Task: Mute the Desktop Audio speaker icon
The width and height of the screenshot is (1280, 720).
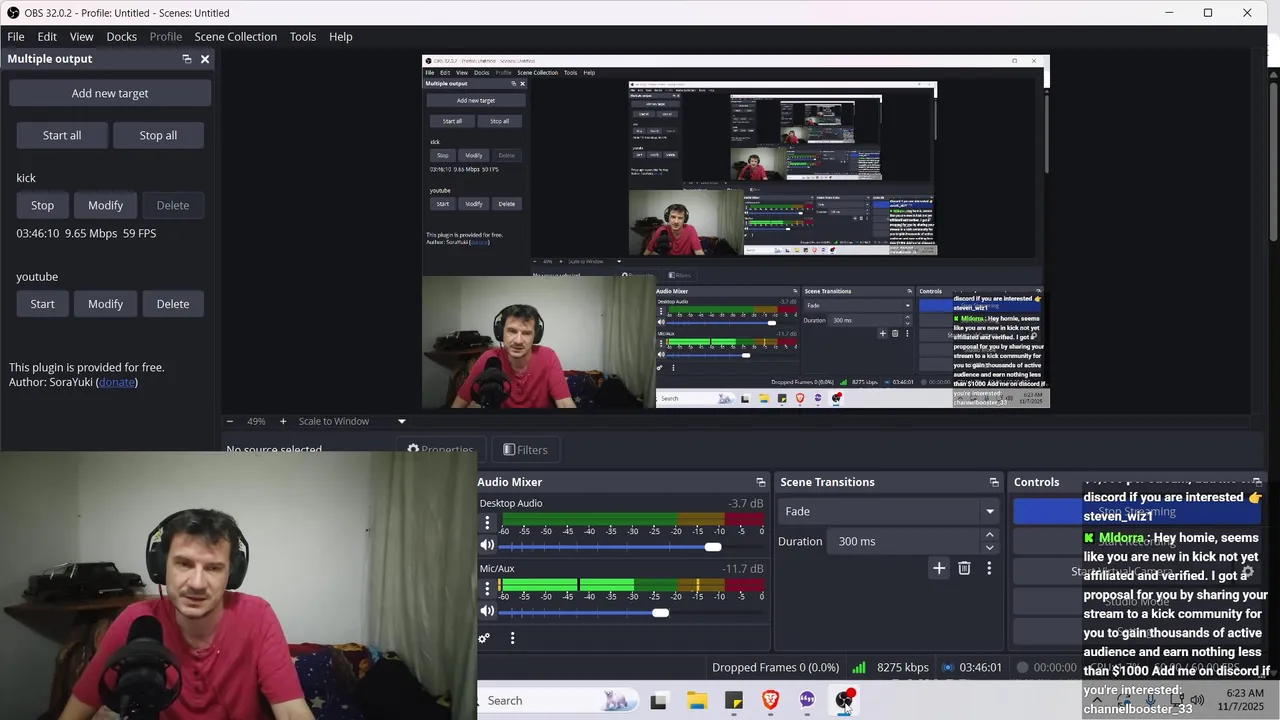Action: [487, 546]
